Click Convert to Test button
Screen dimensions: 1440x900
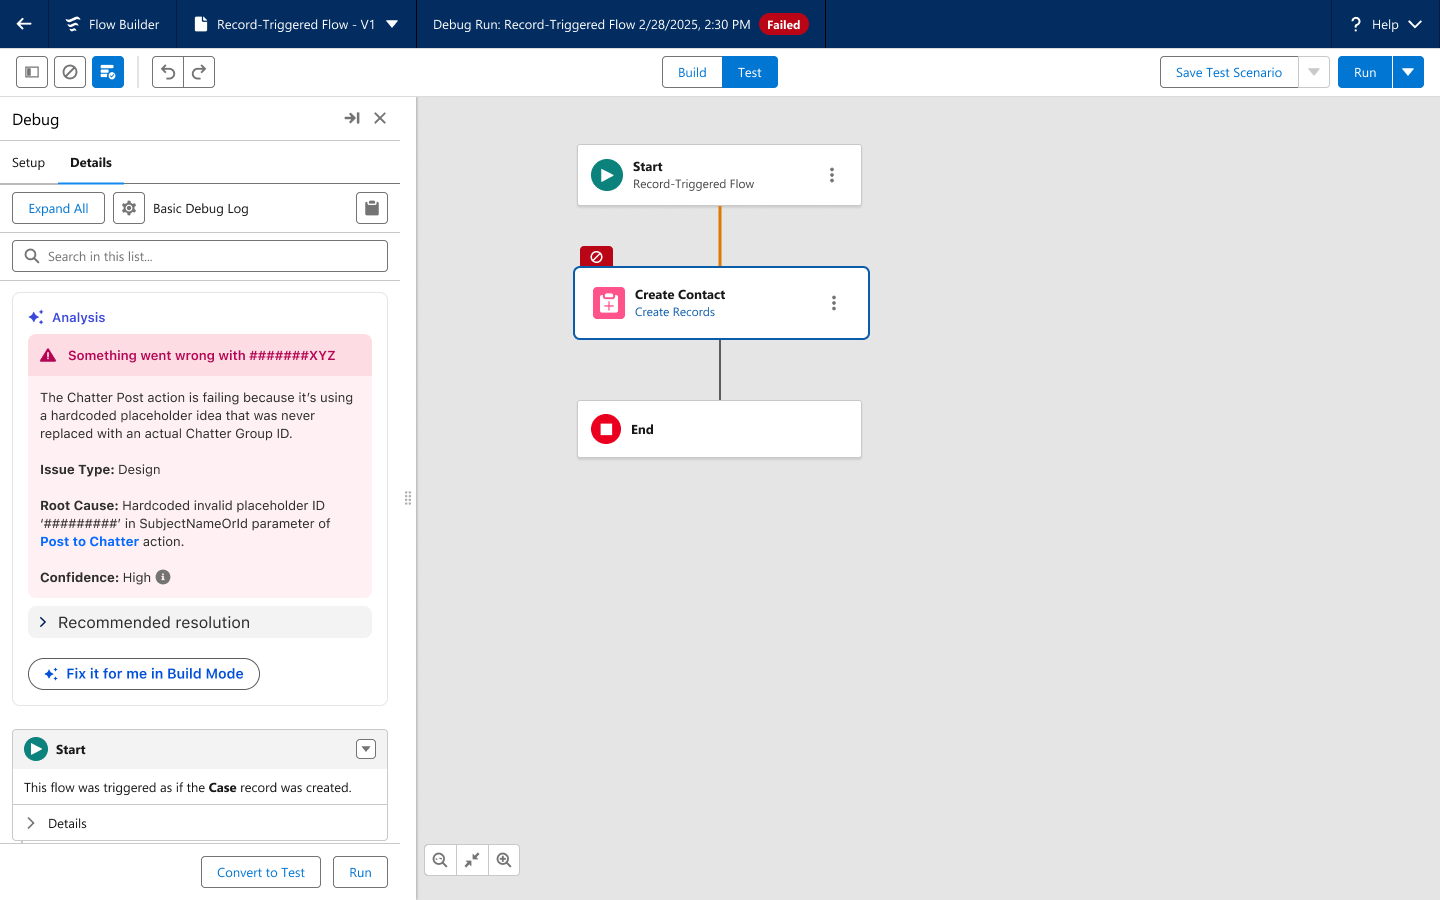point(261,872)
